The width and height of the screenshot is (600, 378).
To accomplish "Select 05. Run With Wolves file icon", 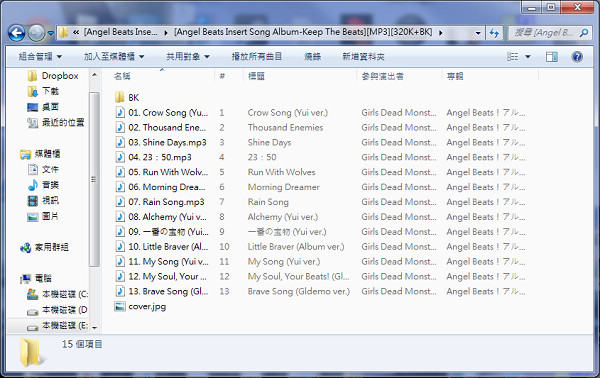I will 120,172.
